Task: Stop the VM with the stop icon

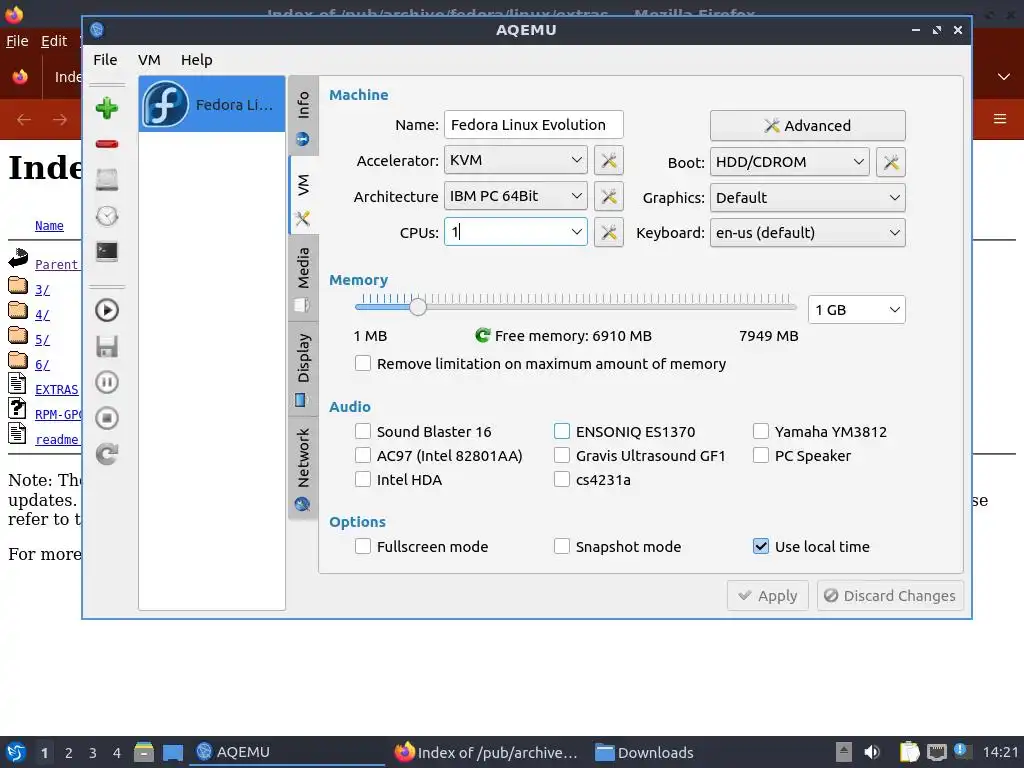Action: click(x=106, y=418)
